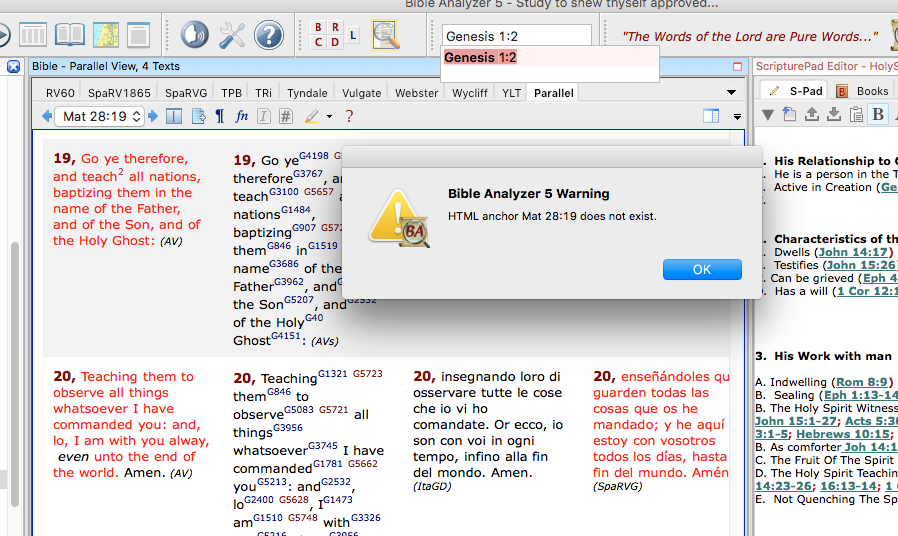Click the B panel letter button

pyautogui.click(x=318, y=27)
